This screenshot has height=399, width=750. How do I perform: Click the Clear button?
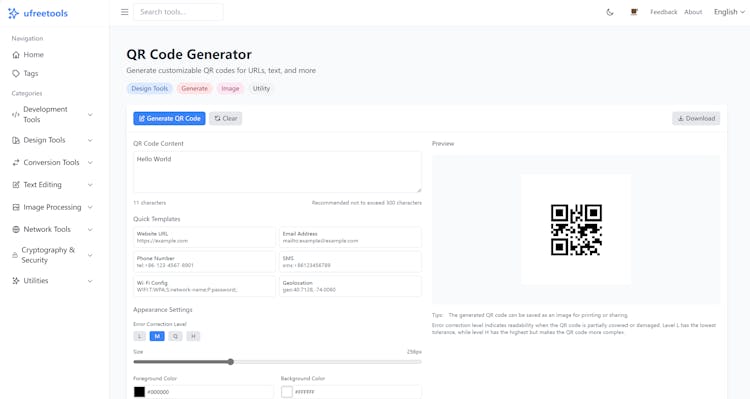(225, 119)
